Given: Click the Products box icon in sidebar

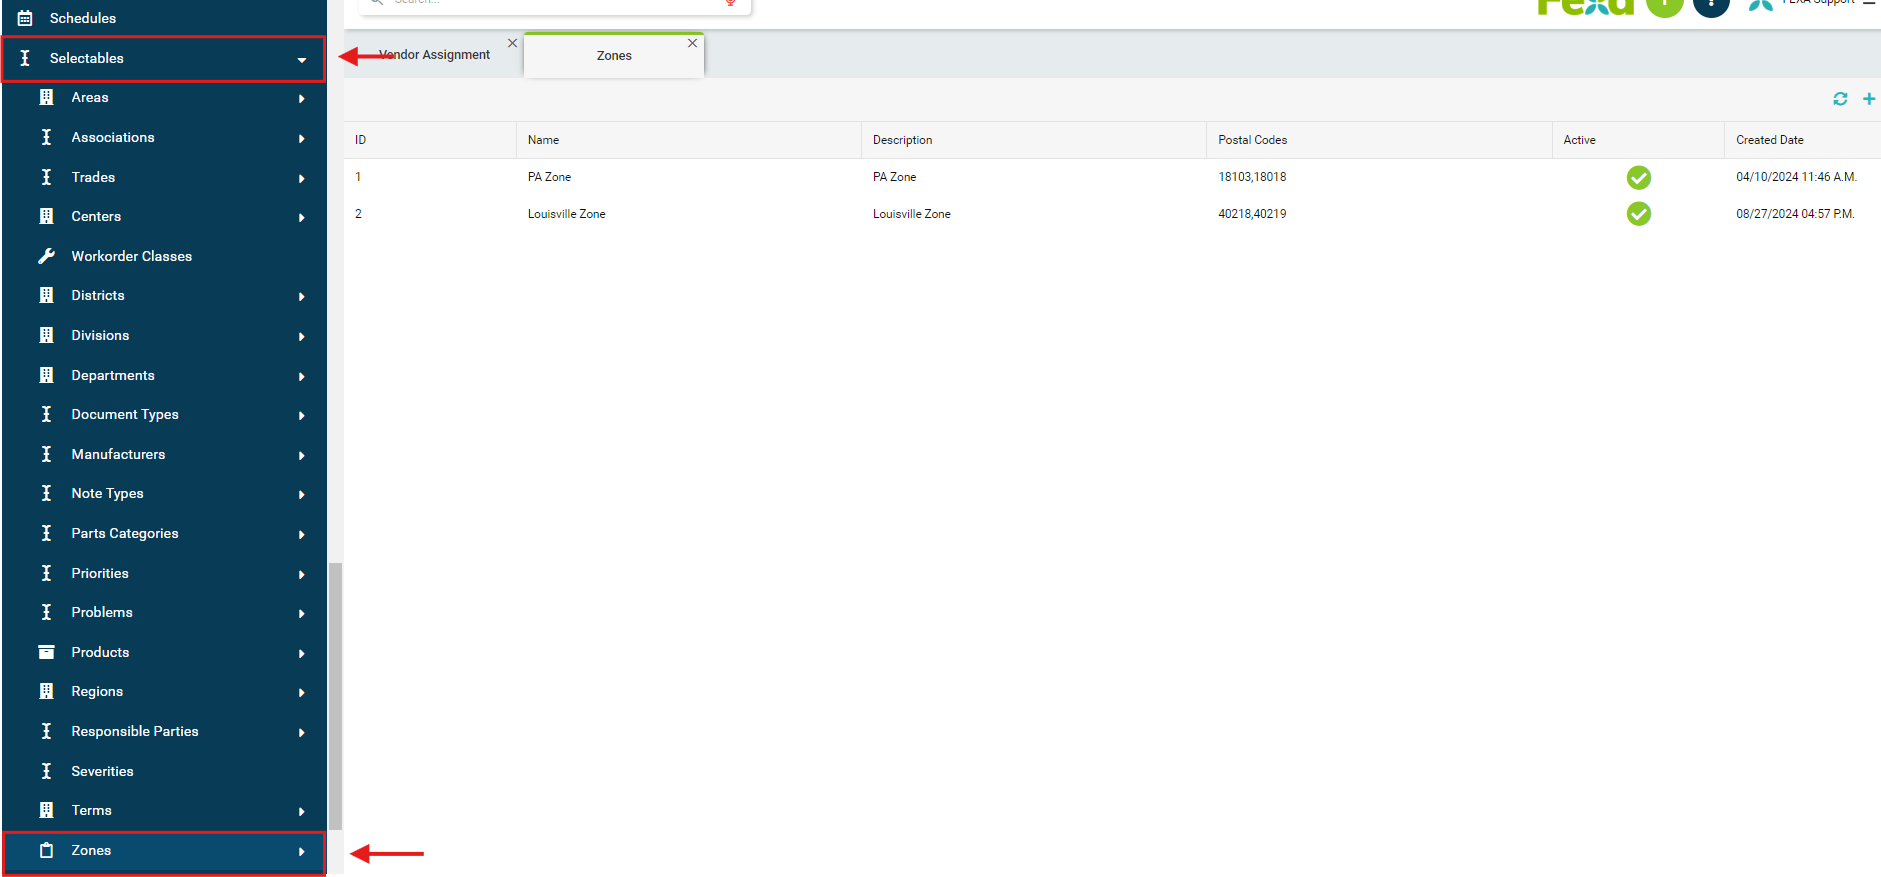Looking at the screenshot, I should (46, 652).
